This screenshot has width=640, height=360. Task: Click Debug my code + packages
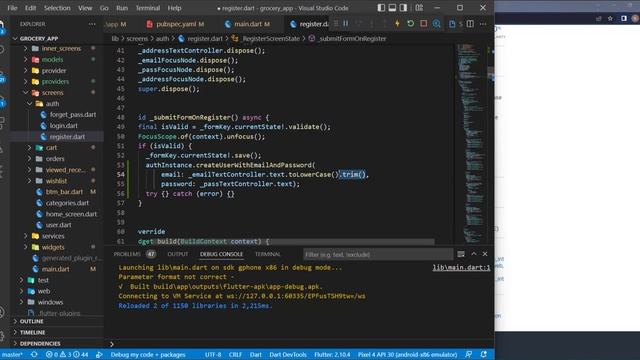[x=148, y=354]
